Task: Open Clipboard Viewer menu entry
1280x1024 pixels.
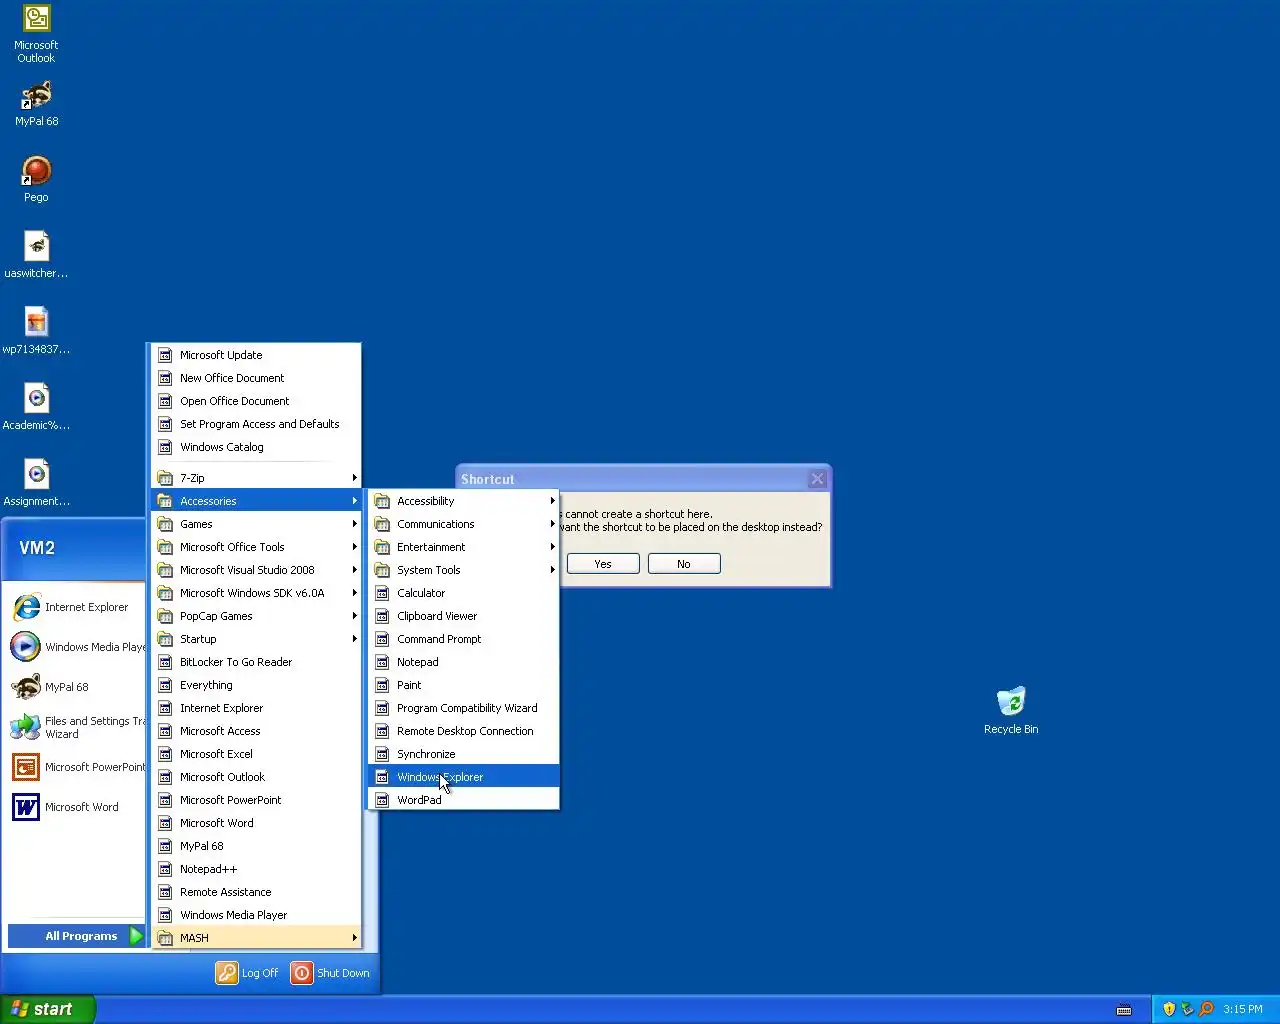Action: click(x=464, y=616)
